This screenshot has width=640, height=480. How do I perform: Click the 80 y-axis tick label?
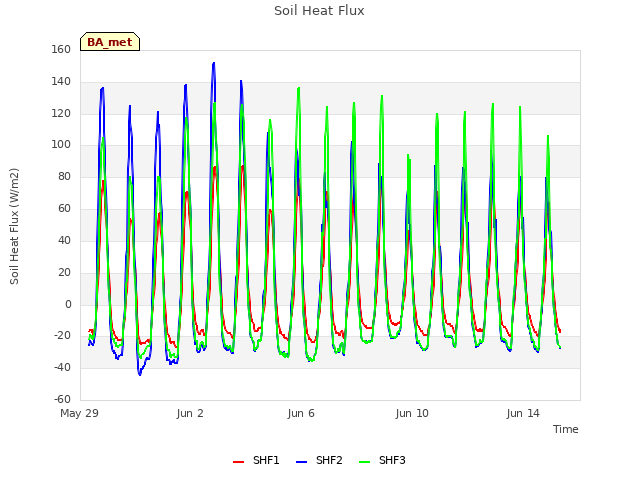[x=64, y=176]
